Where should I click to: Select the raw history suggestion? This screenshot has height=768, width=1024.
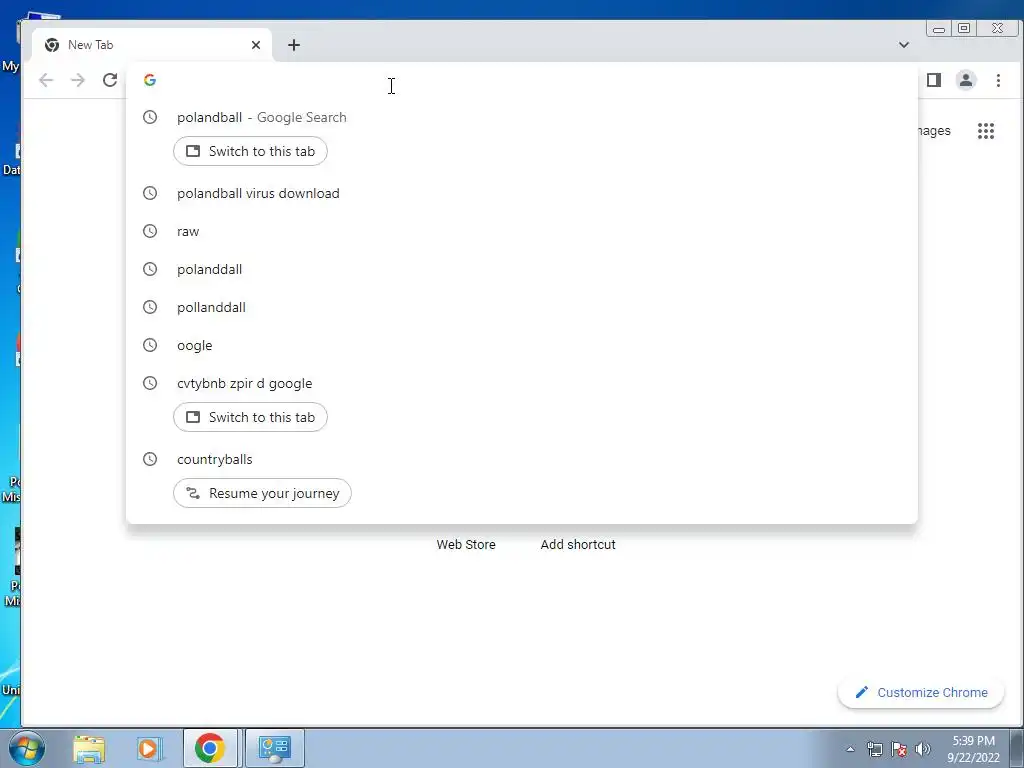coord(522,231)
